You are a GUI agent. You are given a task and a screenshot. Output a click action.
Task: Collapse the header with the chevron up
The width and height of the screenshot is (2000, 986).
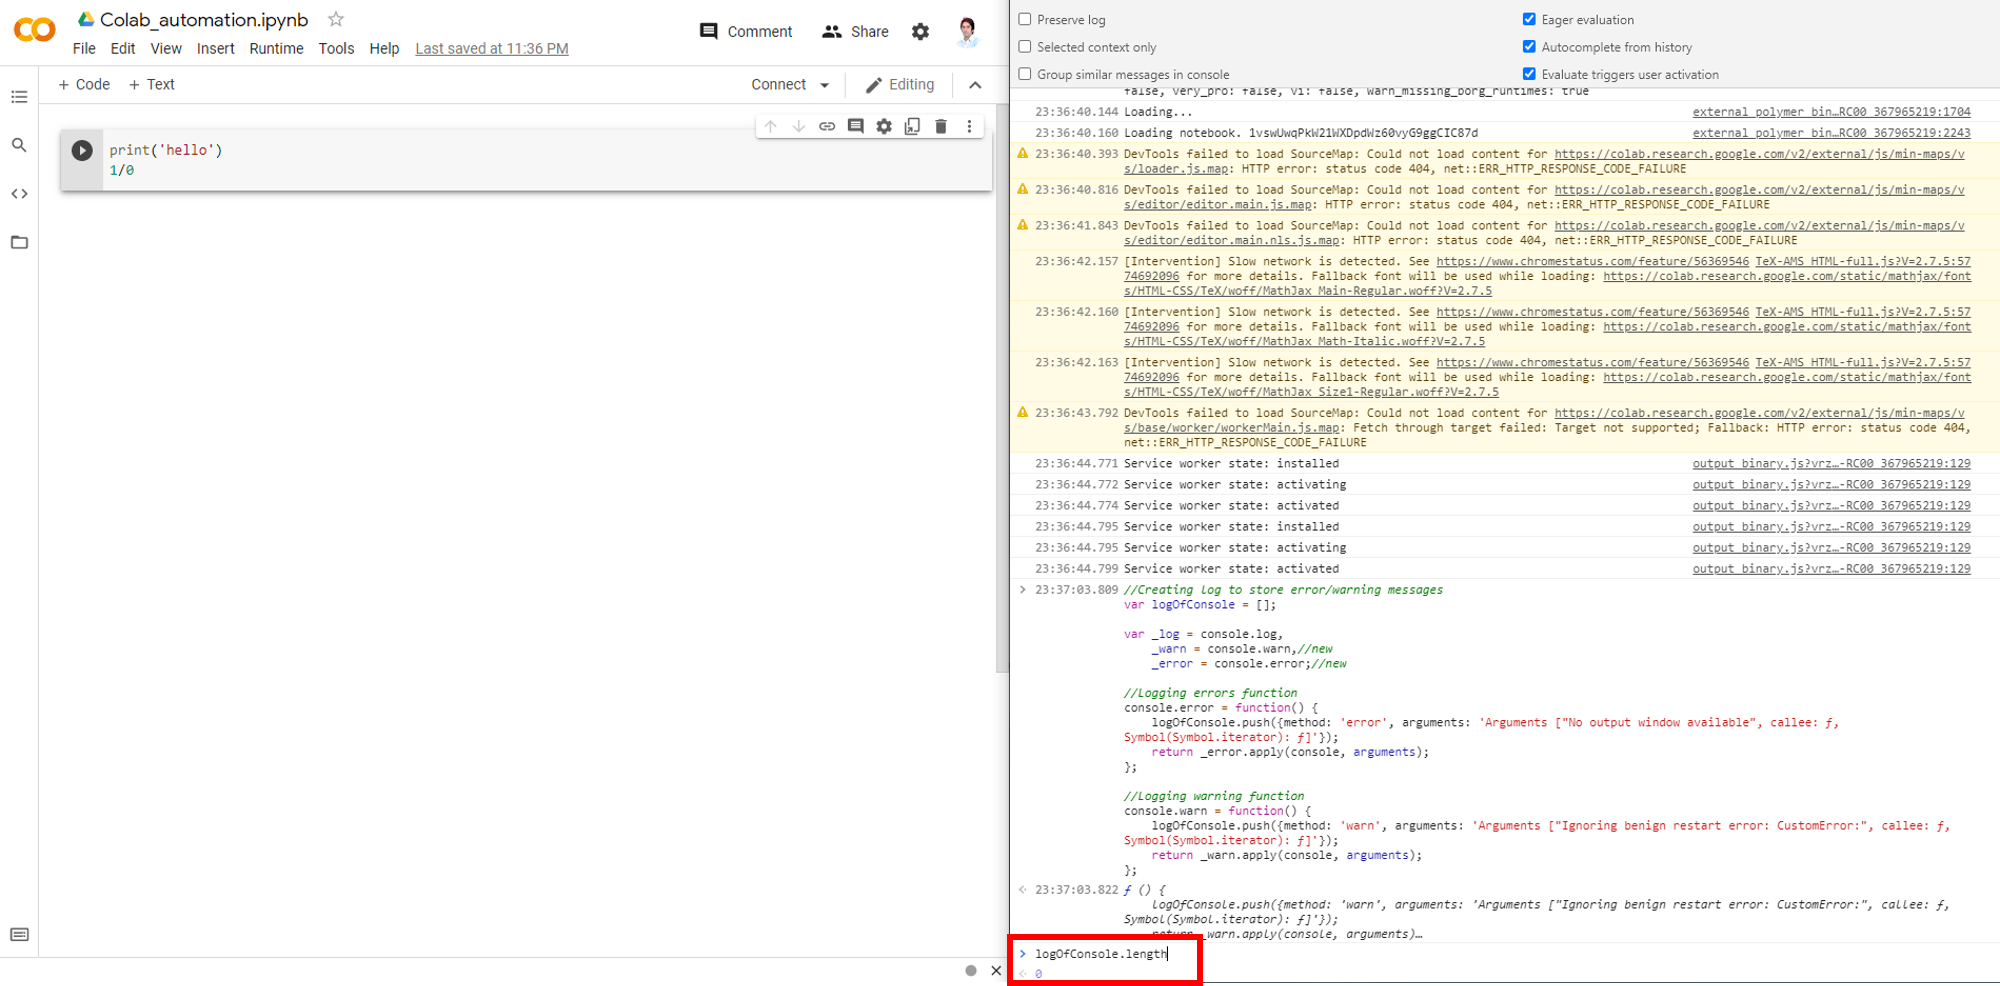click(975, 85)
